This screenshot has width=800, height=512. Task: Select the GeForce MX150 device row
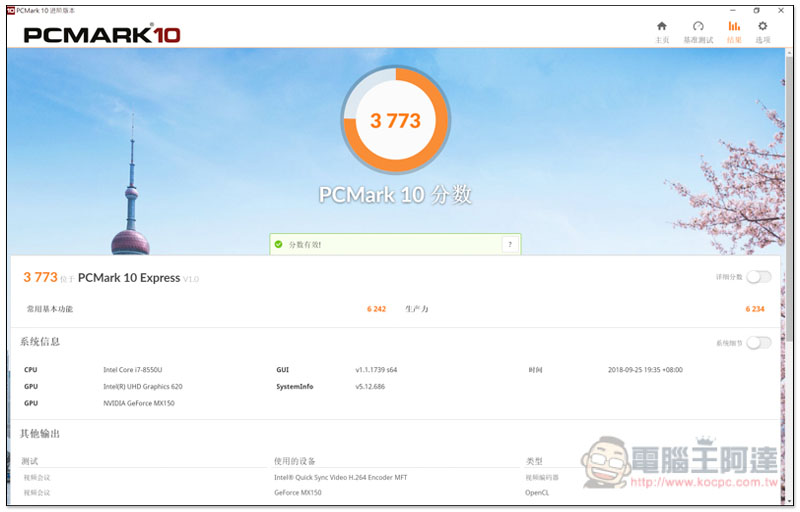click(x=298, y=493)
